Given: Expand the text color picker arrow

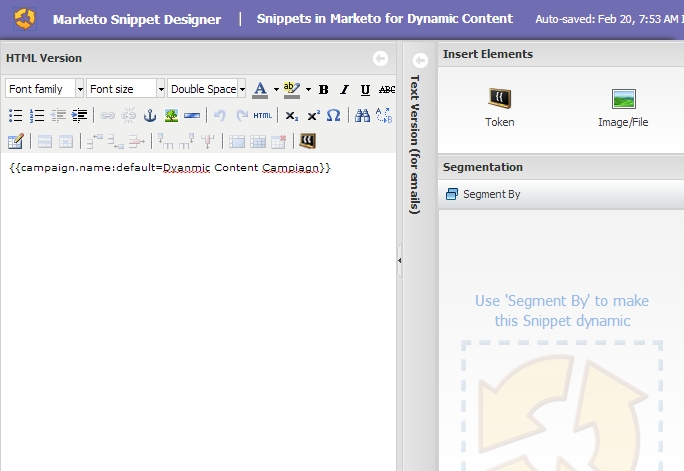Looking at the screenshot, I should click(x=276, y=90).
